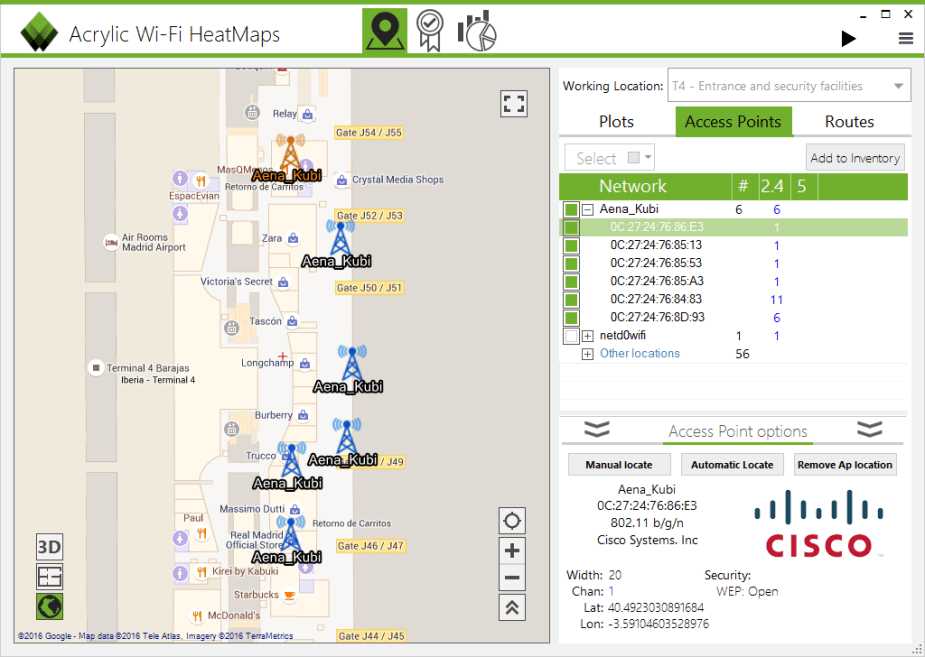The height and width of the screenshot is (657, 925).
Task: Open the survey map location icon
Action: 384,31
